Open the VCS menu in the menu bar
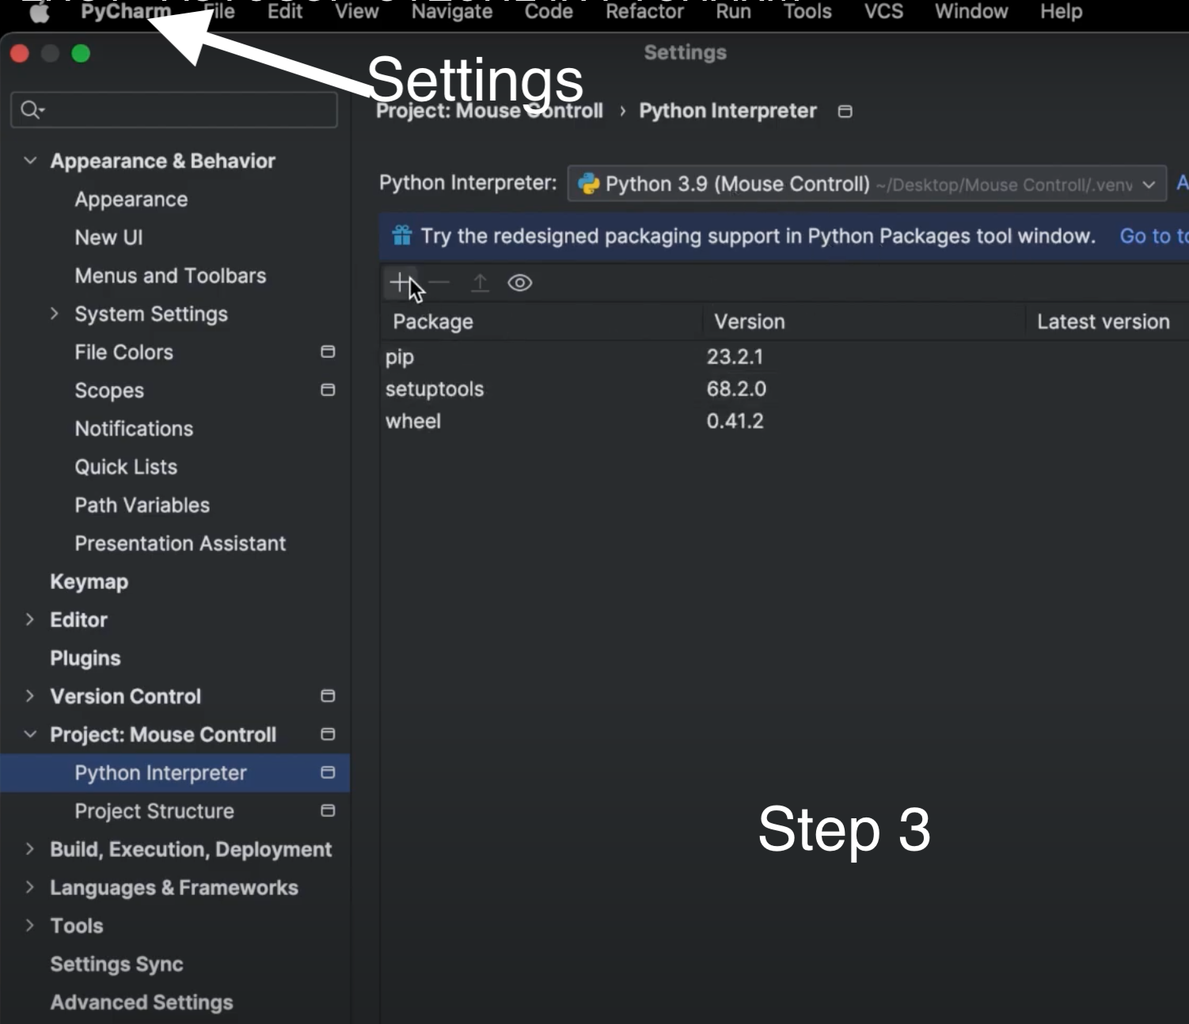This screenshot has height=1024, width=1189. click(883, 11)
